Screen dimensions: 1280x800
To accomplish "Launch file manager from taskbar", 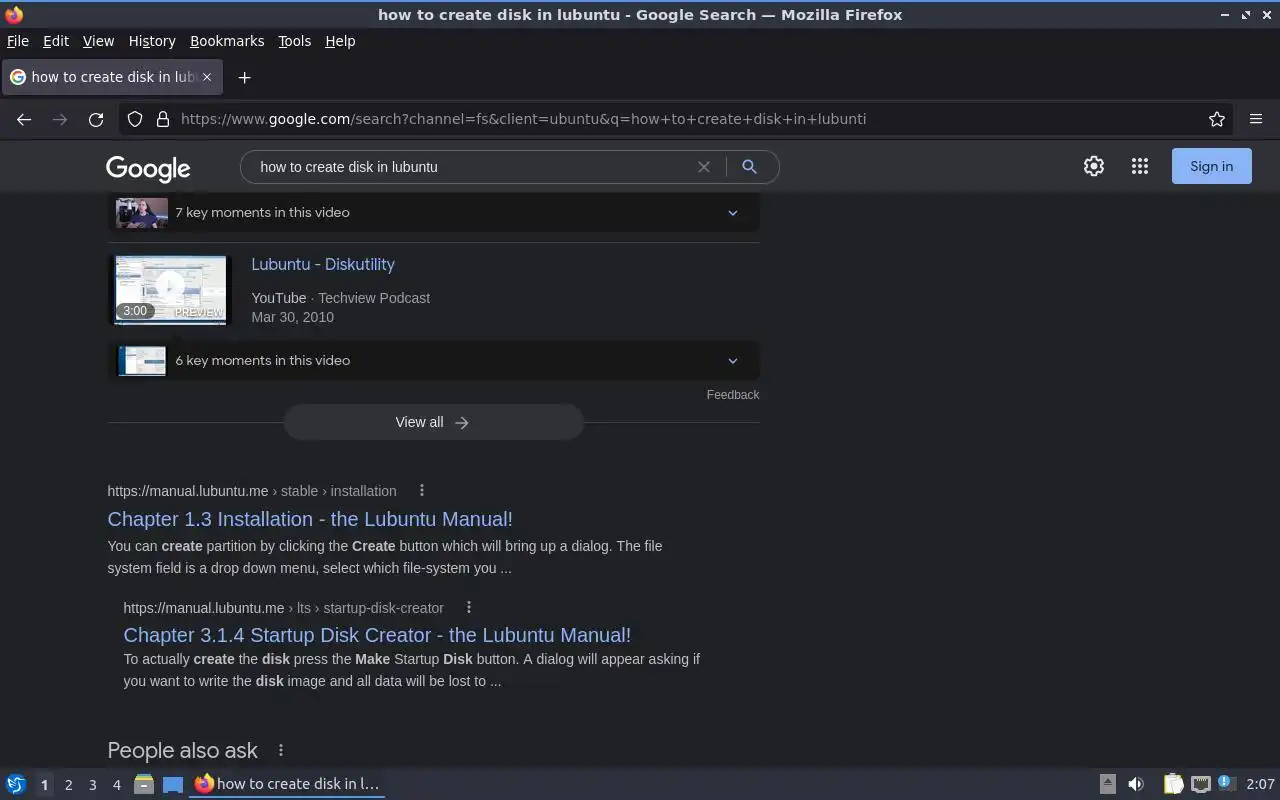I will click(144, 784).
